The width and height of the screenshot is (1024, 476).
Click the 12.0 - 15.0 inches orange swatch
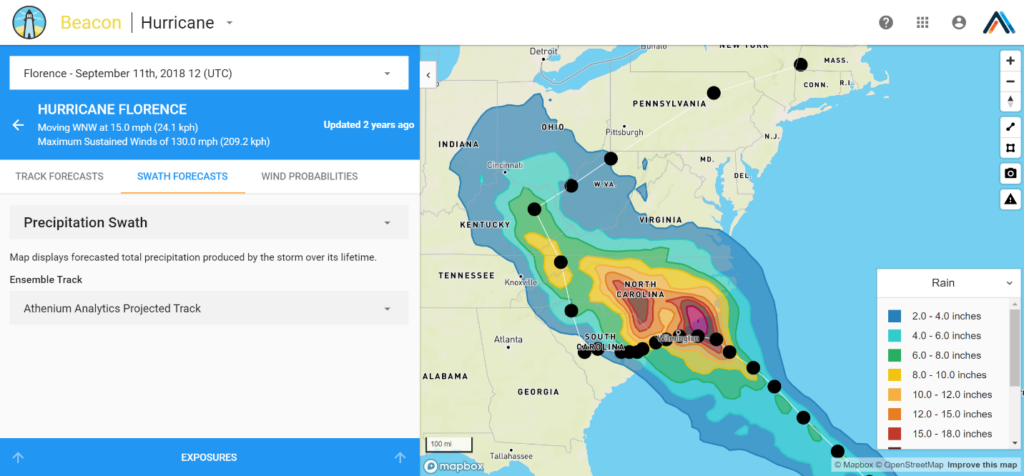click(x=895, y=414)
